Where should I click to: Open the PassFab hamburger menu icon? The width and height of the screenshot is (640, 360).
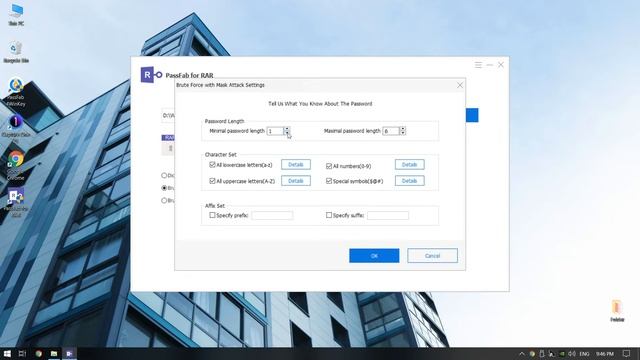(478, 65)
